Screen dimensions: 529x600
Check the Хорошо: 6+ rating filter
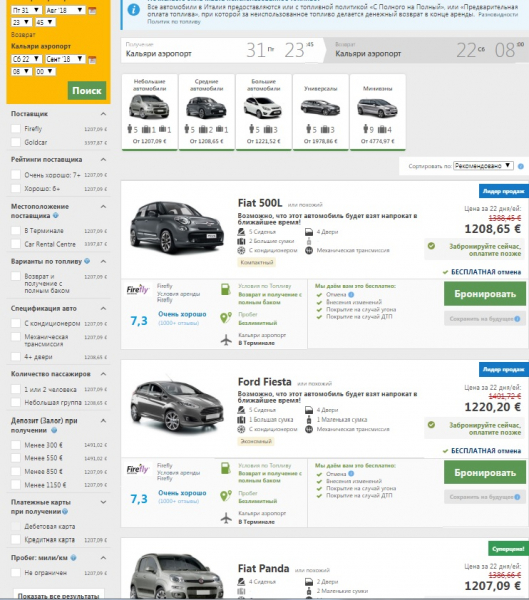click(x=16, y=188)
